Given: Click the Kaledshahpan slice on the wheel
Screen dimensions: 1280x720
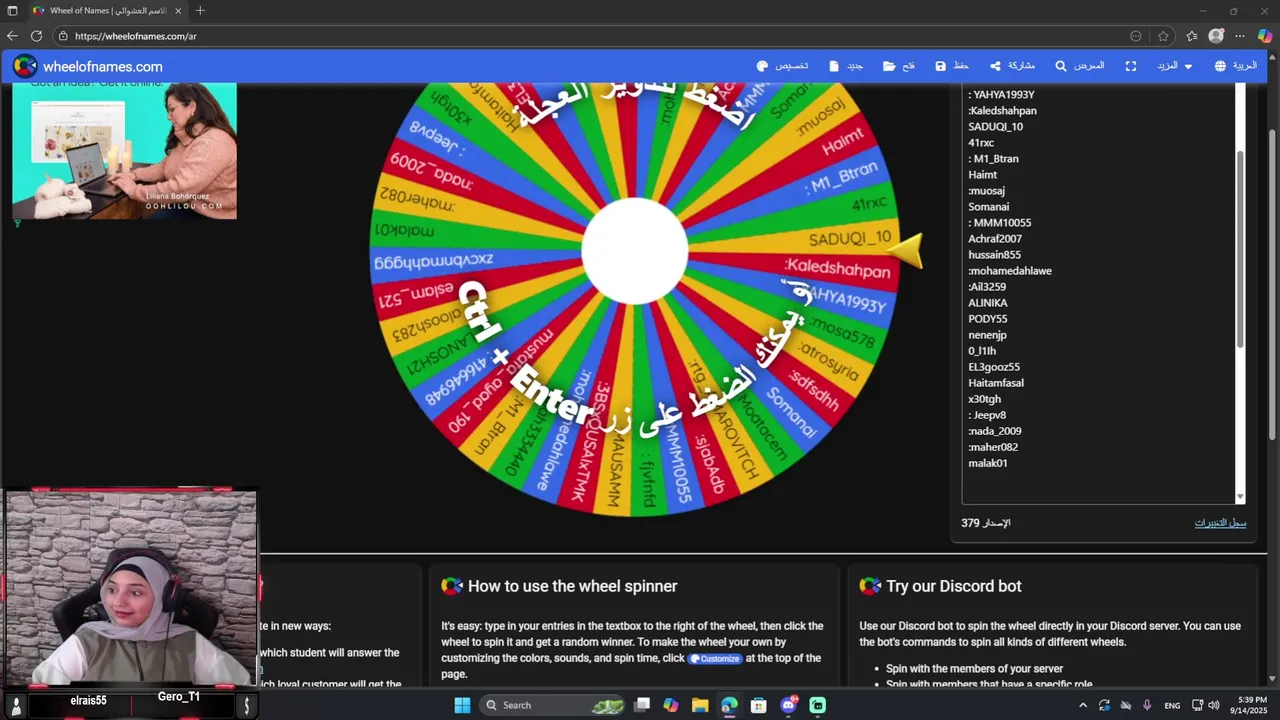Looking at the screenshot, I should [x=838, y=267].
